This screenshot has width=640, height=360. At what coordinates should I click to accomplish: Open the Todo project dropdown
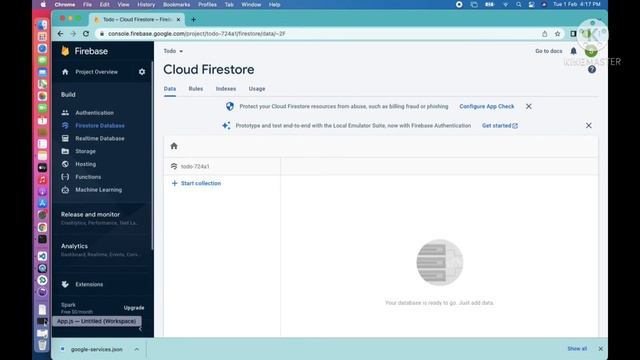click(173, 51)
